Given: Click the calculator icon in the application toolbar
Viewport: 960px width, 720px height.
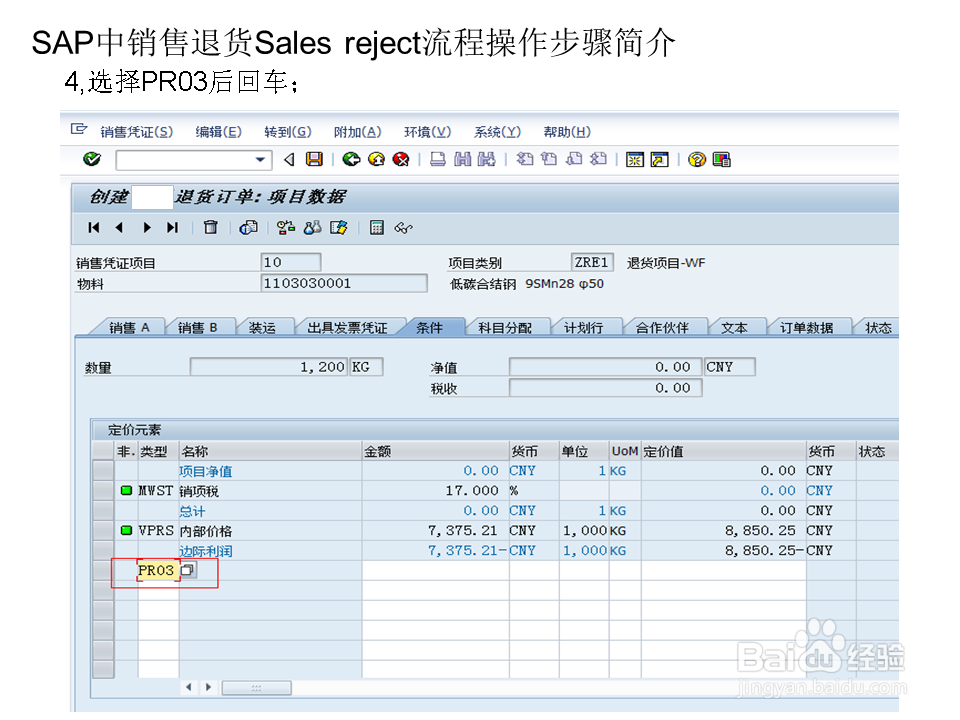Looking at the screenshot, I should (377, 228).
